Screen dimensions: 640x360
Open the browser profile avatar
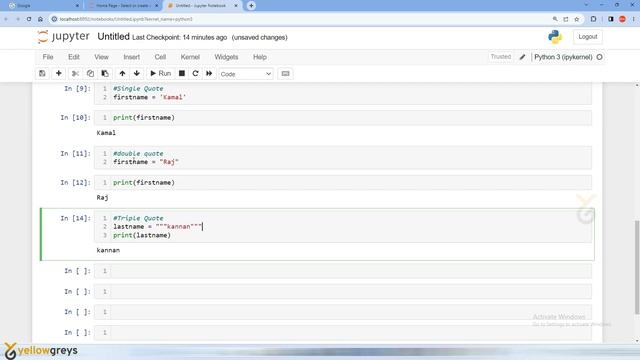point(622,19)
